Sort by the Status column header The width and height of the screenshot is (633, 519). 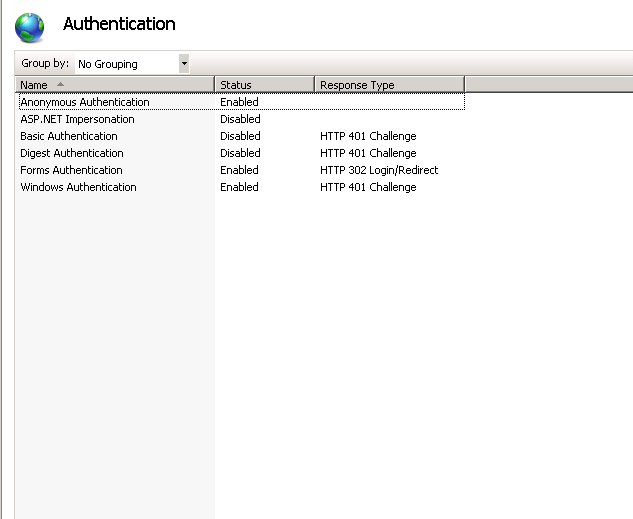coord(236,85)
